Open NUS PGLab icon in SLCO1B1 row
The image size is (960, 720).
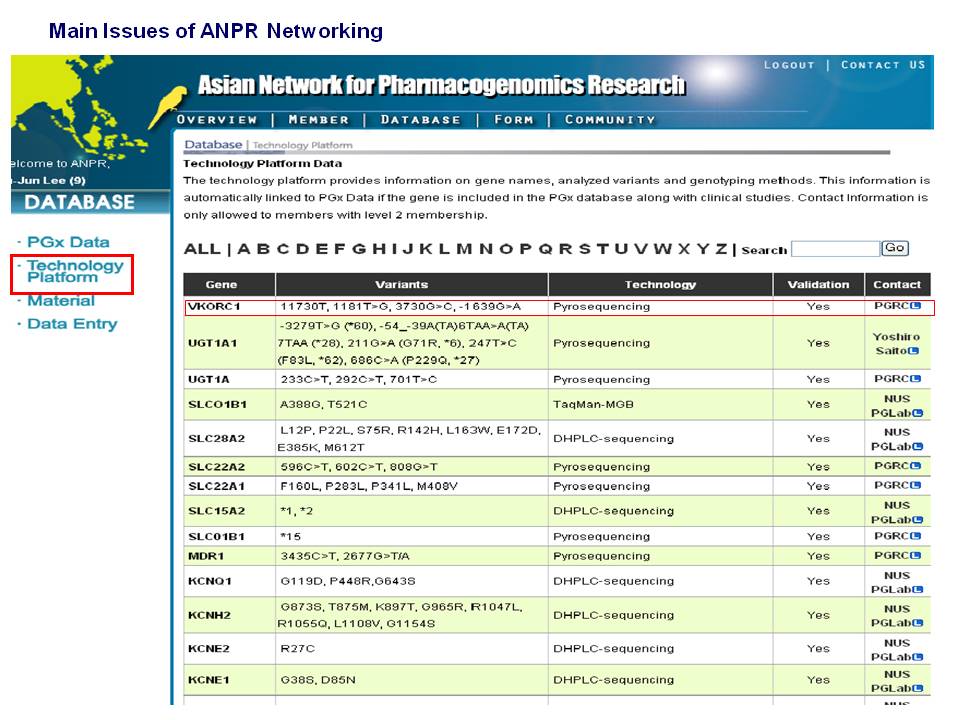coord(918,413)
